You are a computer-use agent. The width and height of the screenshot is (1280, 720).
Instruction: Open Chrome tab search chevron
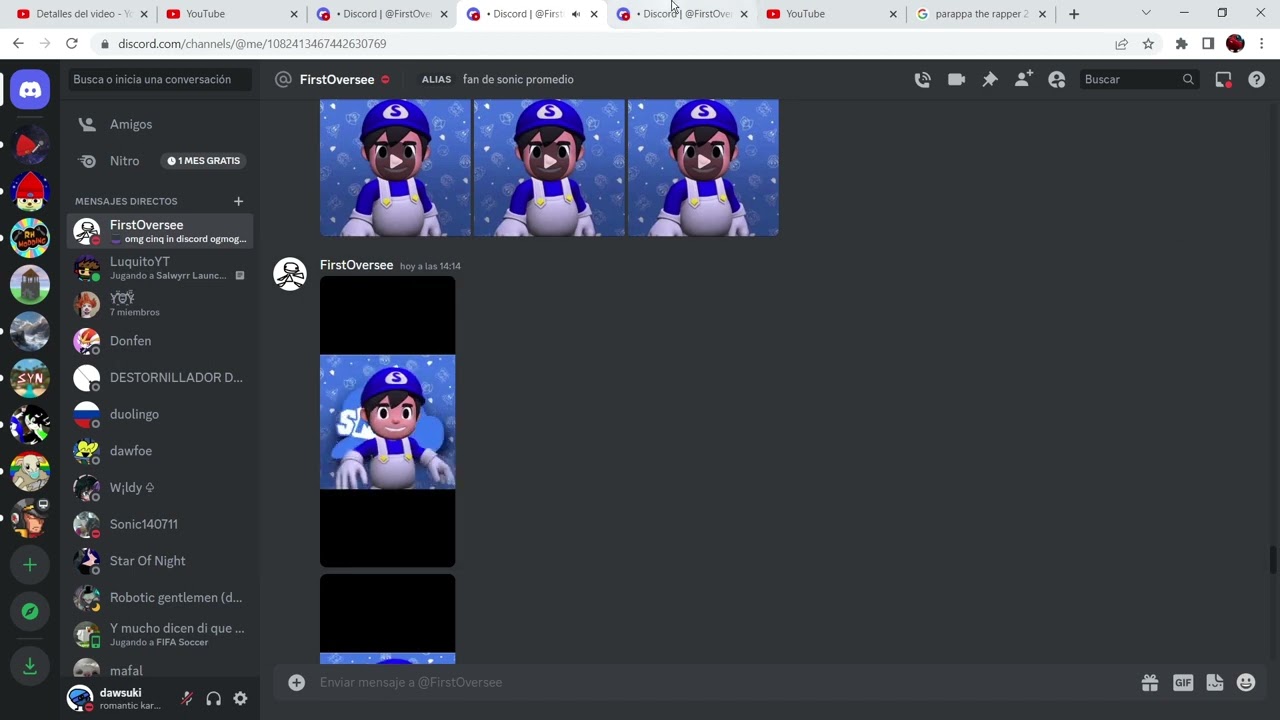[1146, 13]
